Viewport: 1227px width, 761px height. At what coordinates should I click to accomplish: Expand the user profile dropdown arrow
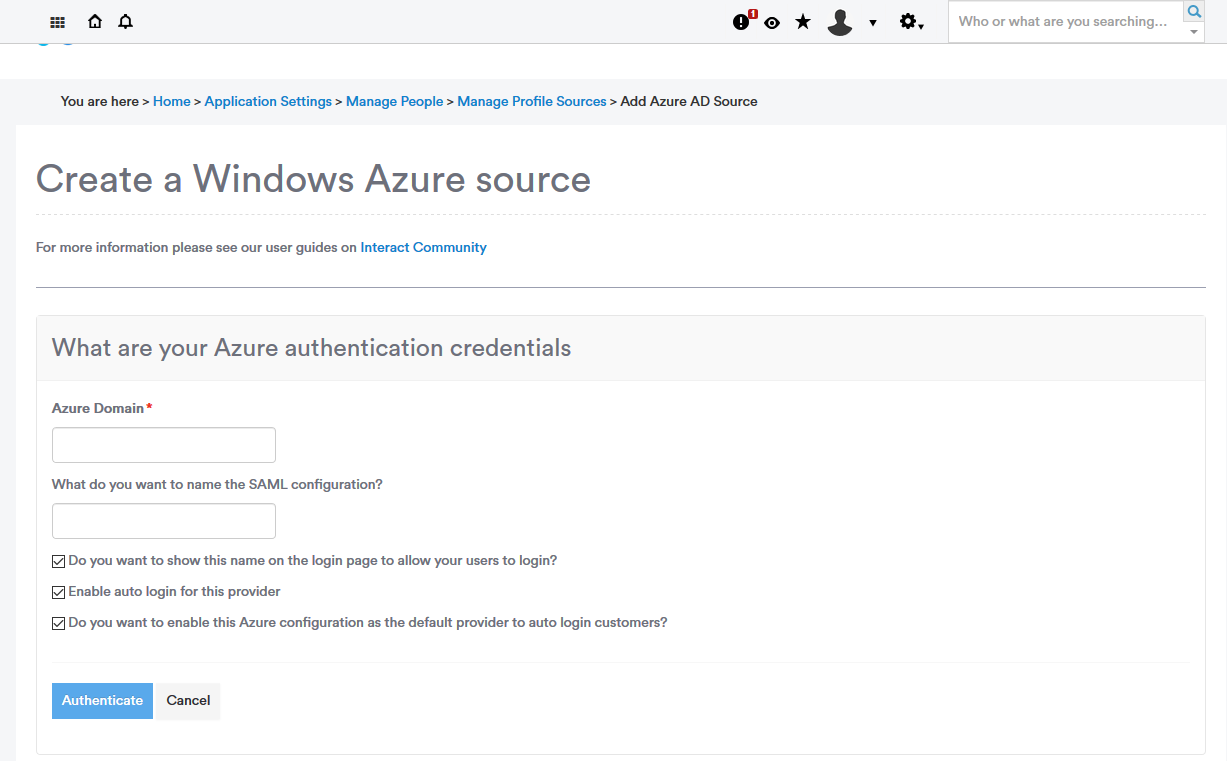873,23
